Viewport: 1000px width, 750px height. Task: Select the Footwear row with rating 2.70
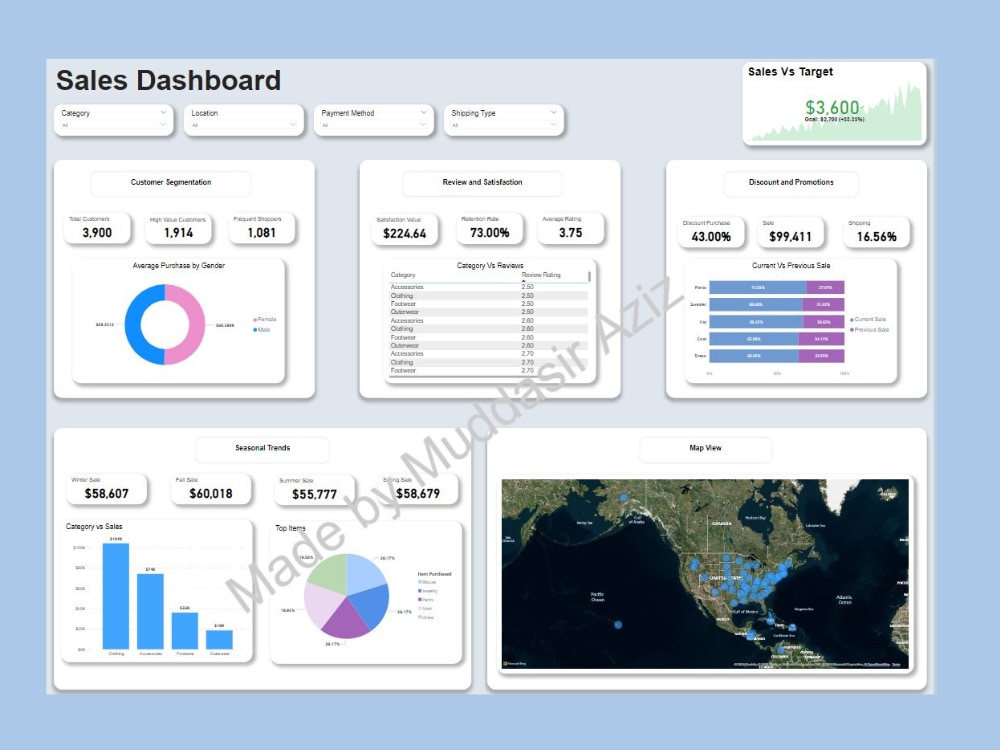coord(489,371)
